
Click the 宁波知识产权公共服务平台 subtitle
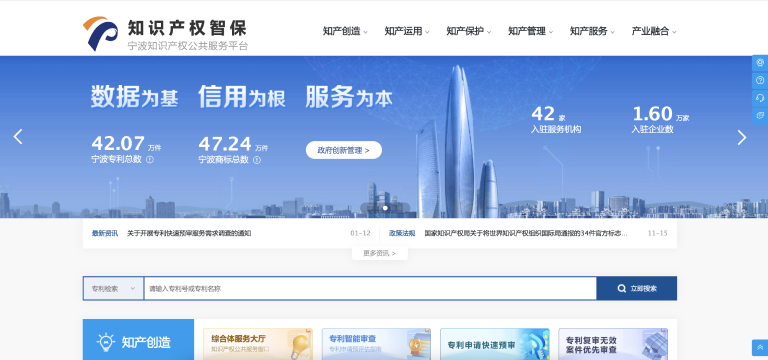tap(188, 46)
